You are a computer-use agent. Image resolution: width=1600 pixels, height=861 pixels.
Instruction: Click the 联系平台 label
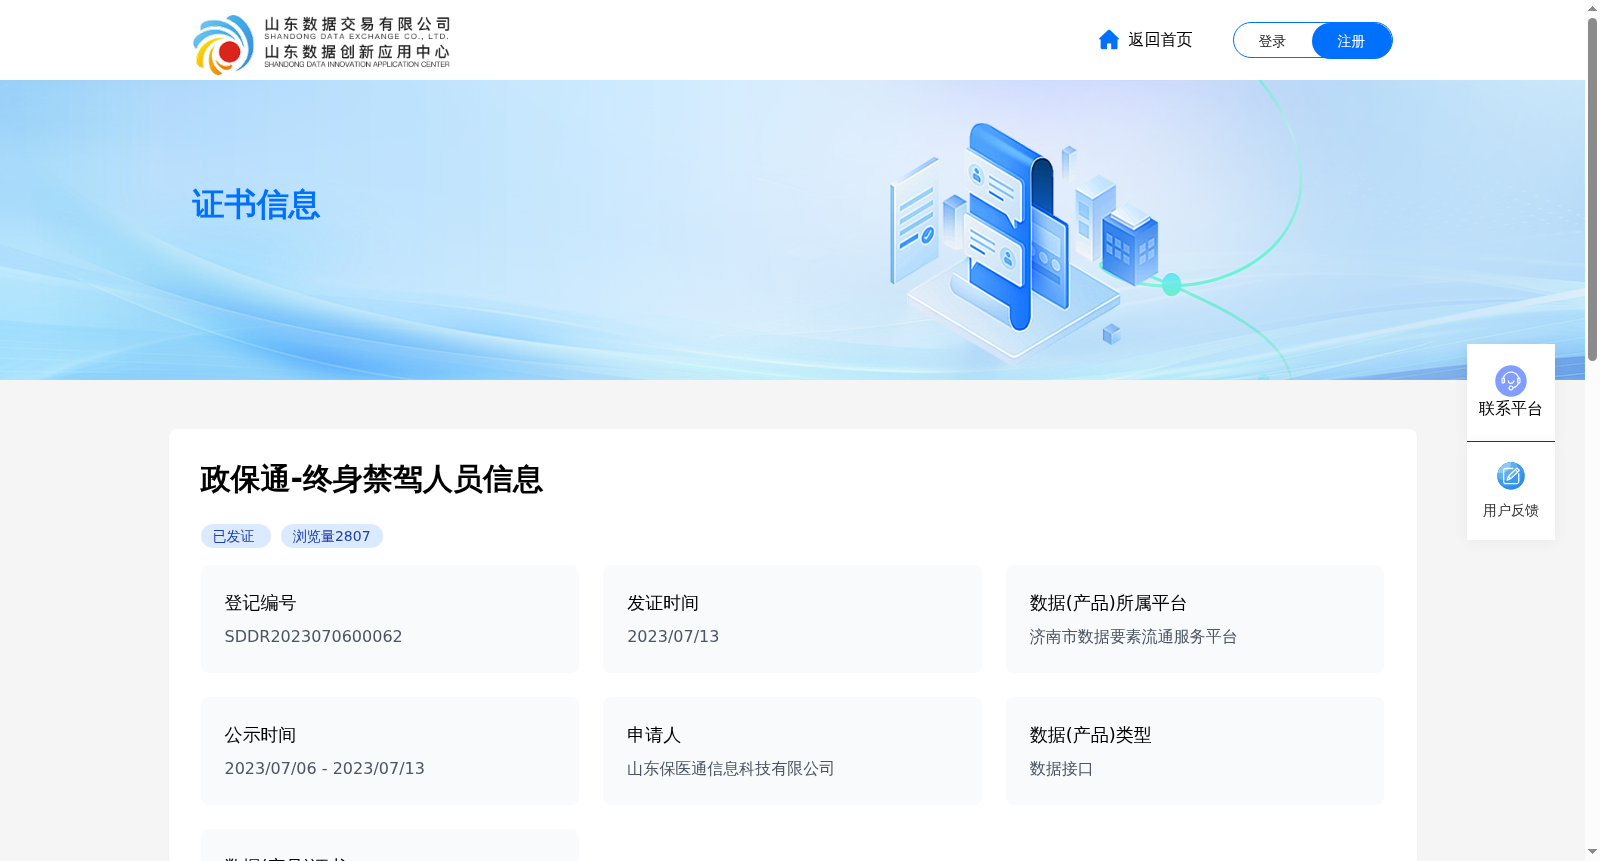[x=1510, y=409]
